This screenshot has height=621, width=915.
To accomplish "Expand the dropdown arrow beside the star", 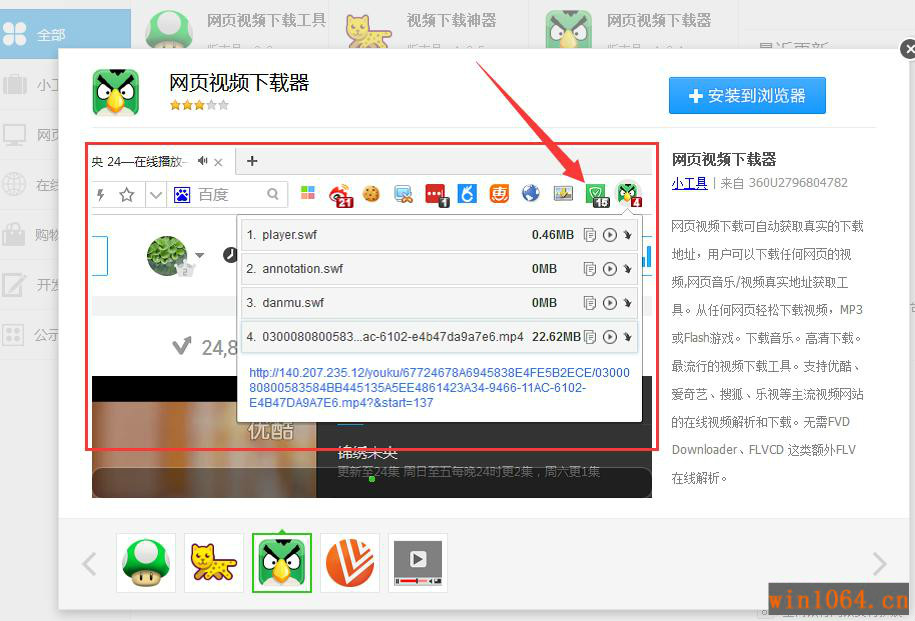I will [155, 194].
